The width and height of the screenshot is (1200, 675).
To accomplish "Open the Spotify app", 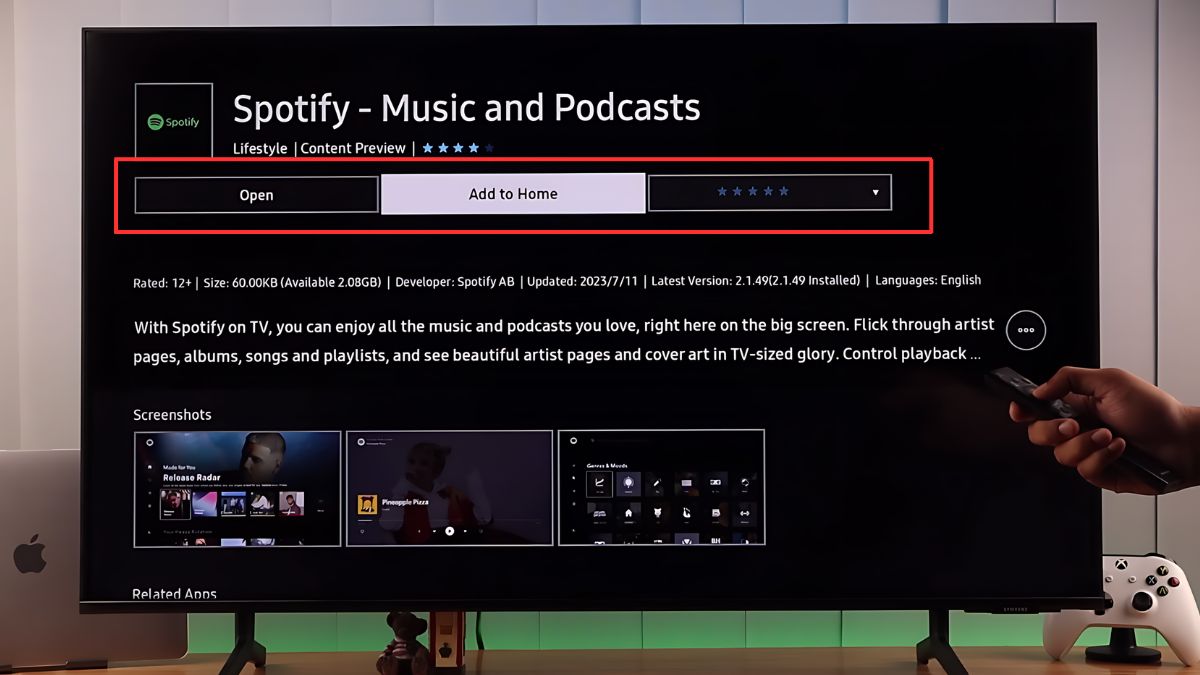I will pyautogui.click(x=256, y=194).
